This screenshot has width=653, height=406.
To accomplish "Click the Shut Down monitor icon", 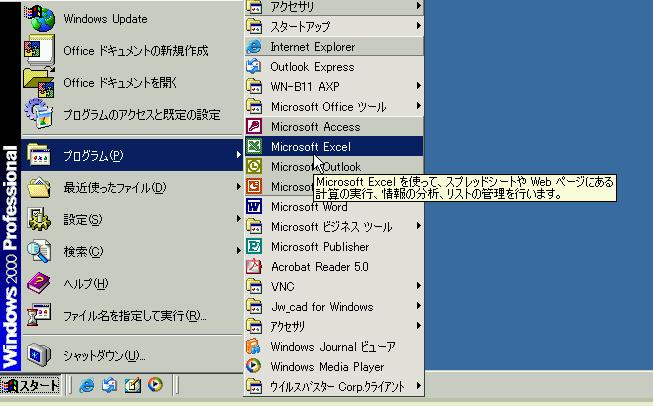I will click(x=39, y=355).
